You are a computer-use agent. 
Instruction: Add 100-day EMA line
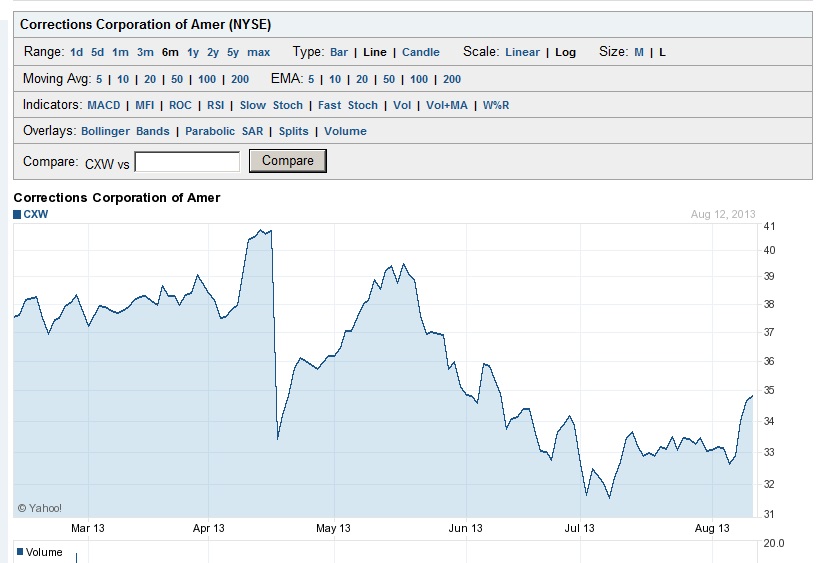pos(419,79)
